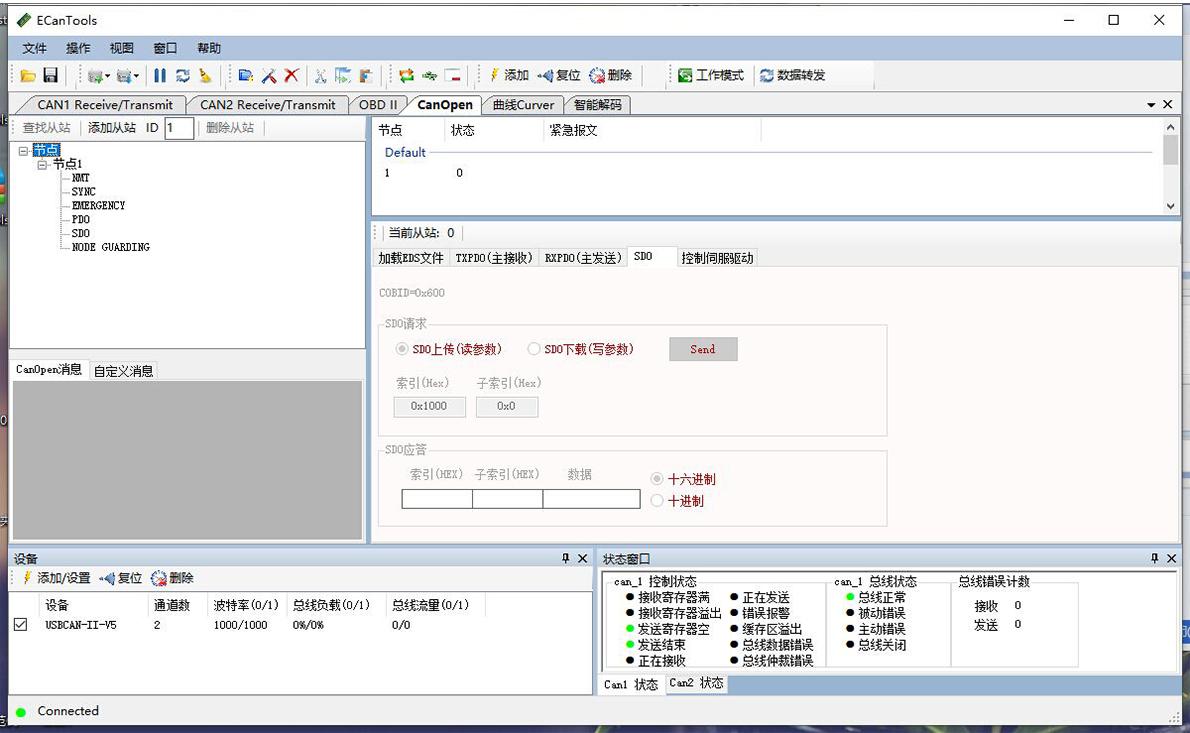Click the slave ID input field
Image resolution: width=1190 pixels, height=733 pixels.
tap(179, 128)
